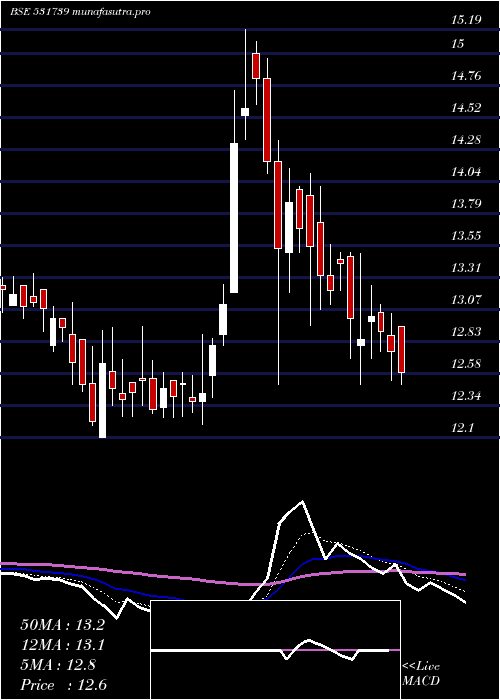The width and height of the screenshot is (500, 700).
Task: Click the last red candlestick on the right
Action: point(401,350)
